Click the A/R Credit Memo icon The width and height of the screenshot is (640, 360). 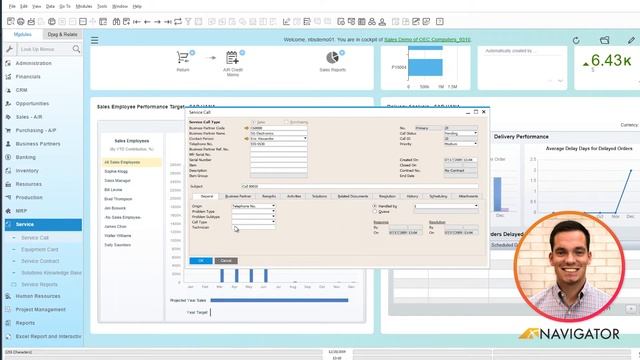point(232,58)
